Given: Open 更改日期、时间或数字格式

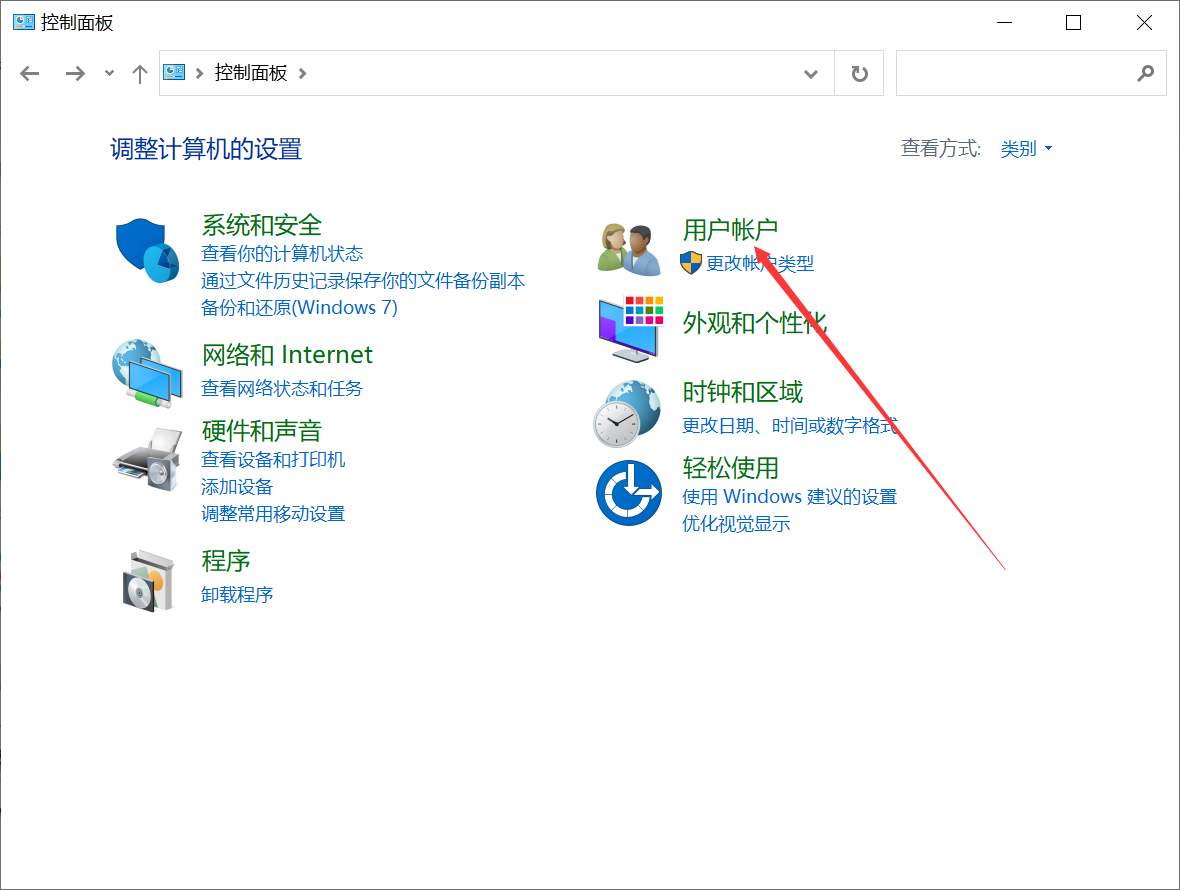Looking at the screenshot, I should 790,425.
